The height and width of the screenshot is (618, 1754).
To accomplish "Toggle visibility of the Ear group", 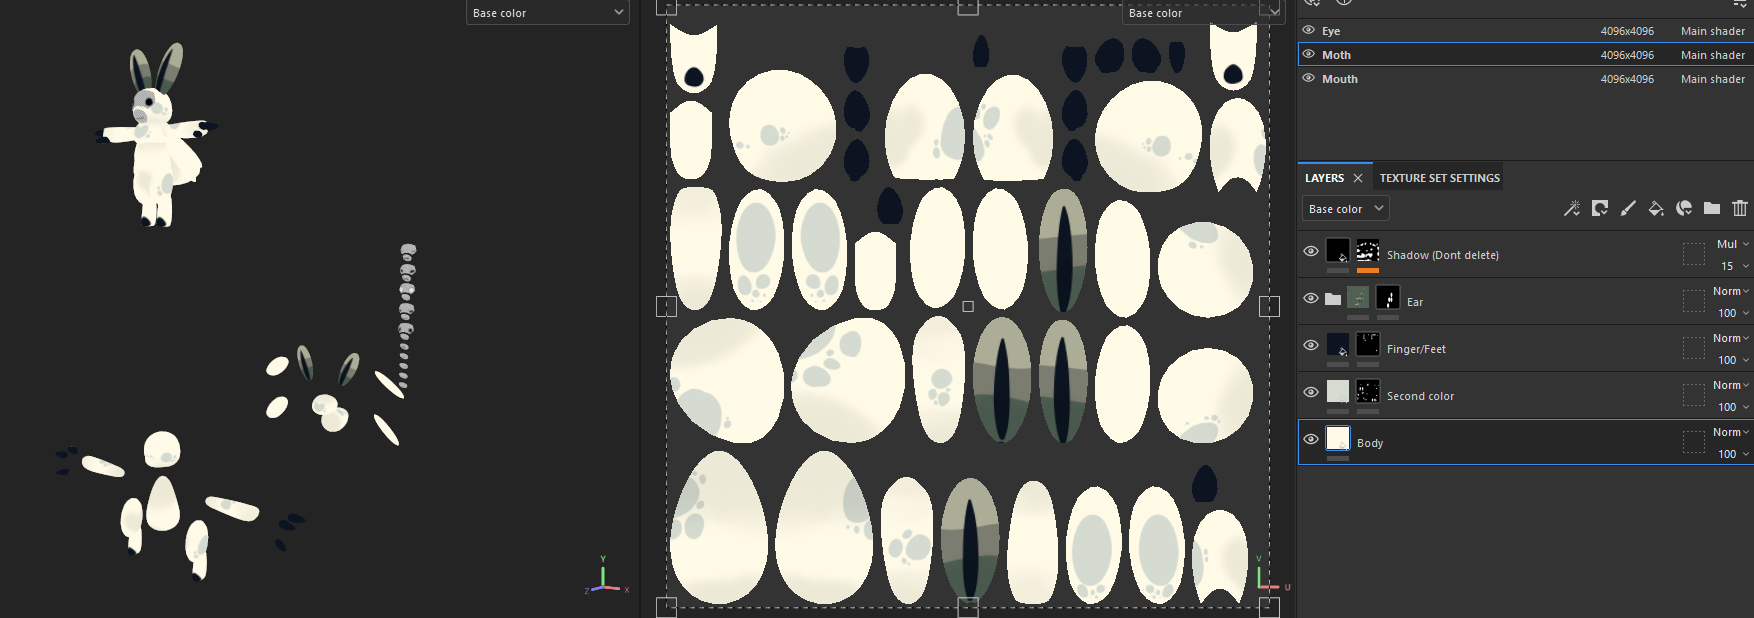I will click(1311, 298).
